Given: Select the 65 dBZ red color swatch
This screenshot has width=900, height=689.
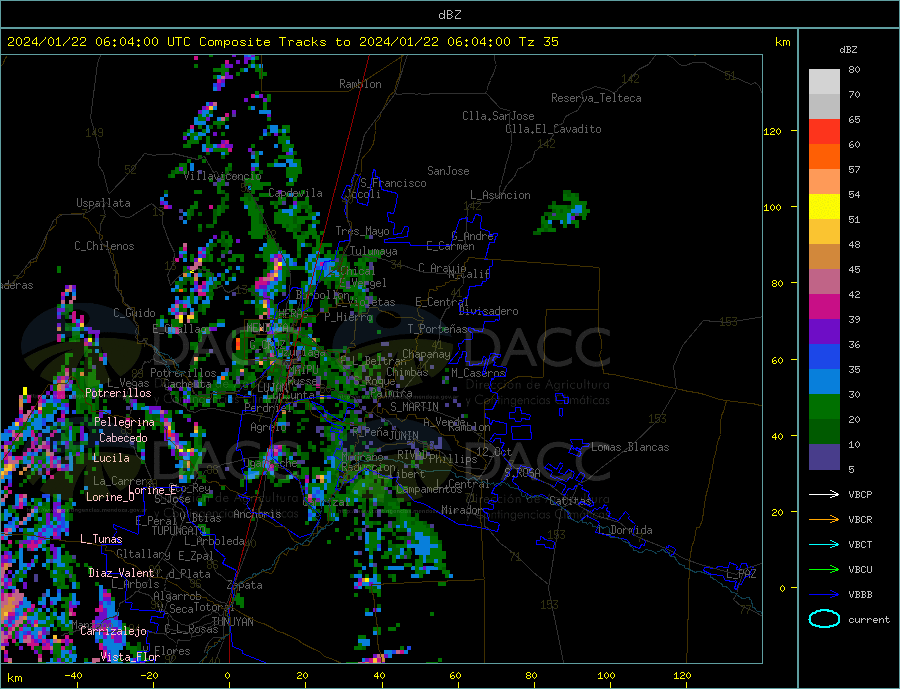Looking at the screenshot, I should [x=824, y=131].
